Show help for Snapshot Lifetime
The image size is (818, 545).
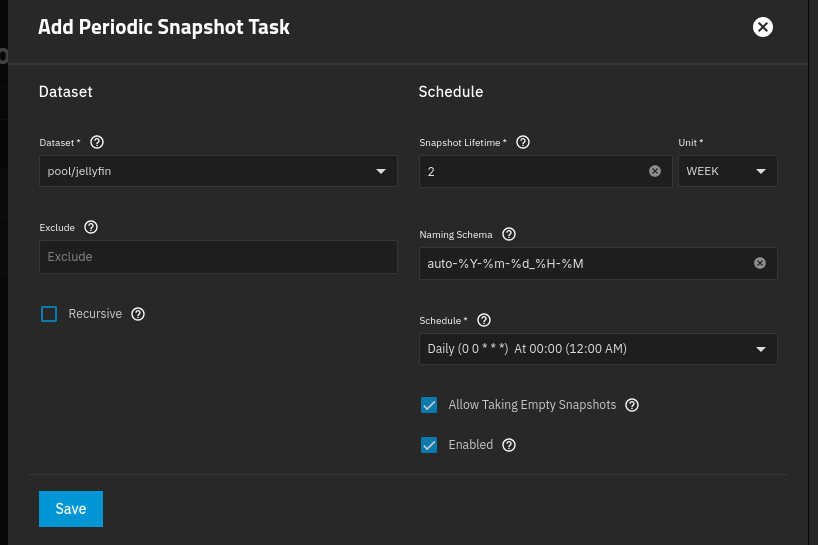[x=523, y=142]
